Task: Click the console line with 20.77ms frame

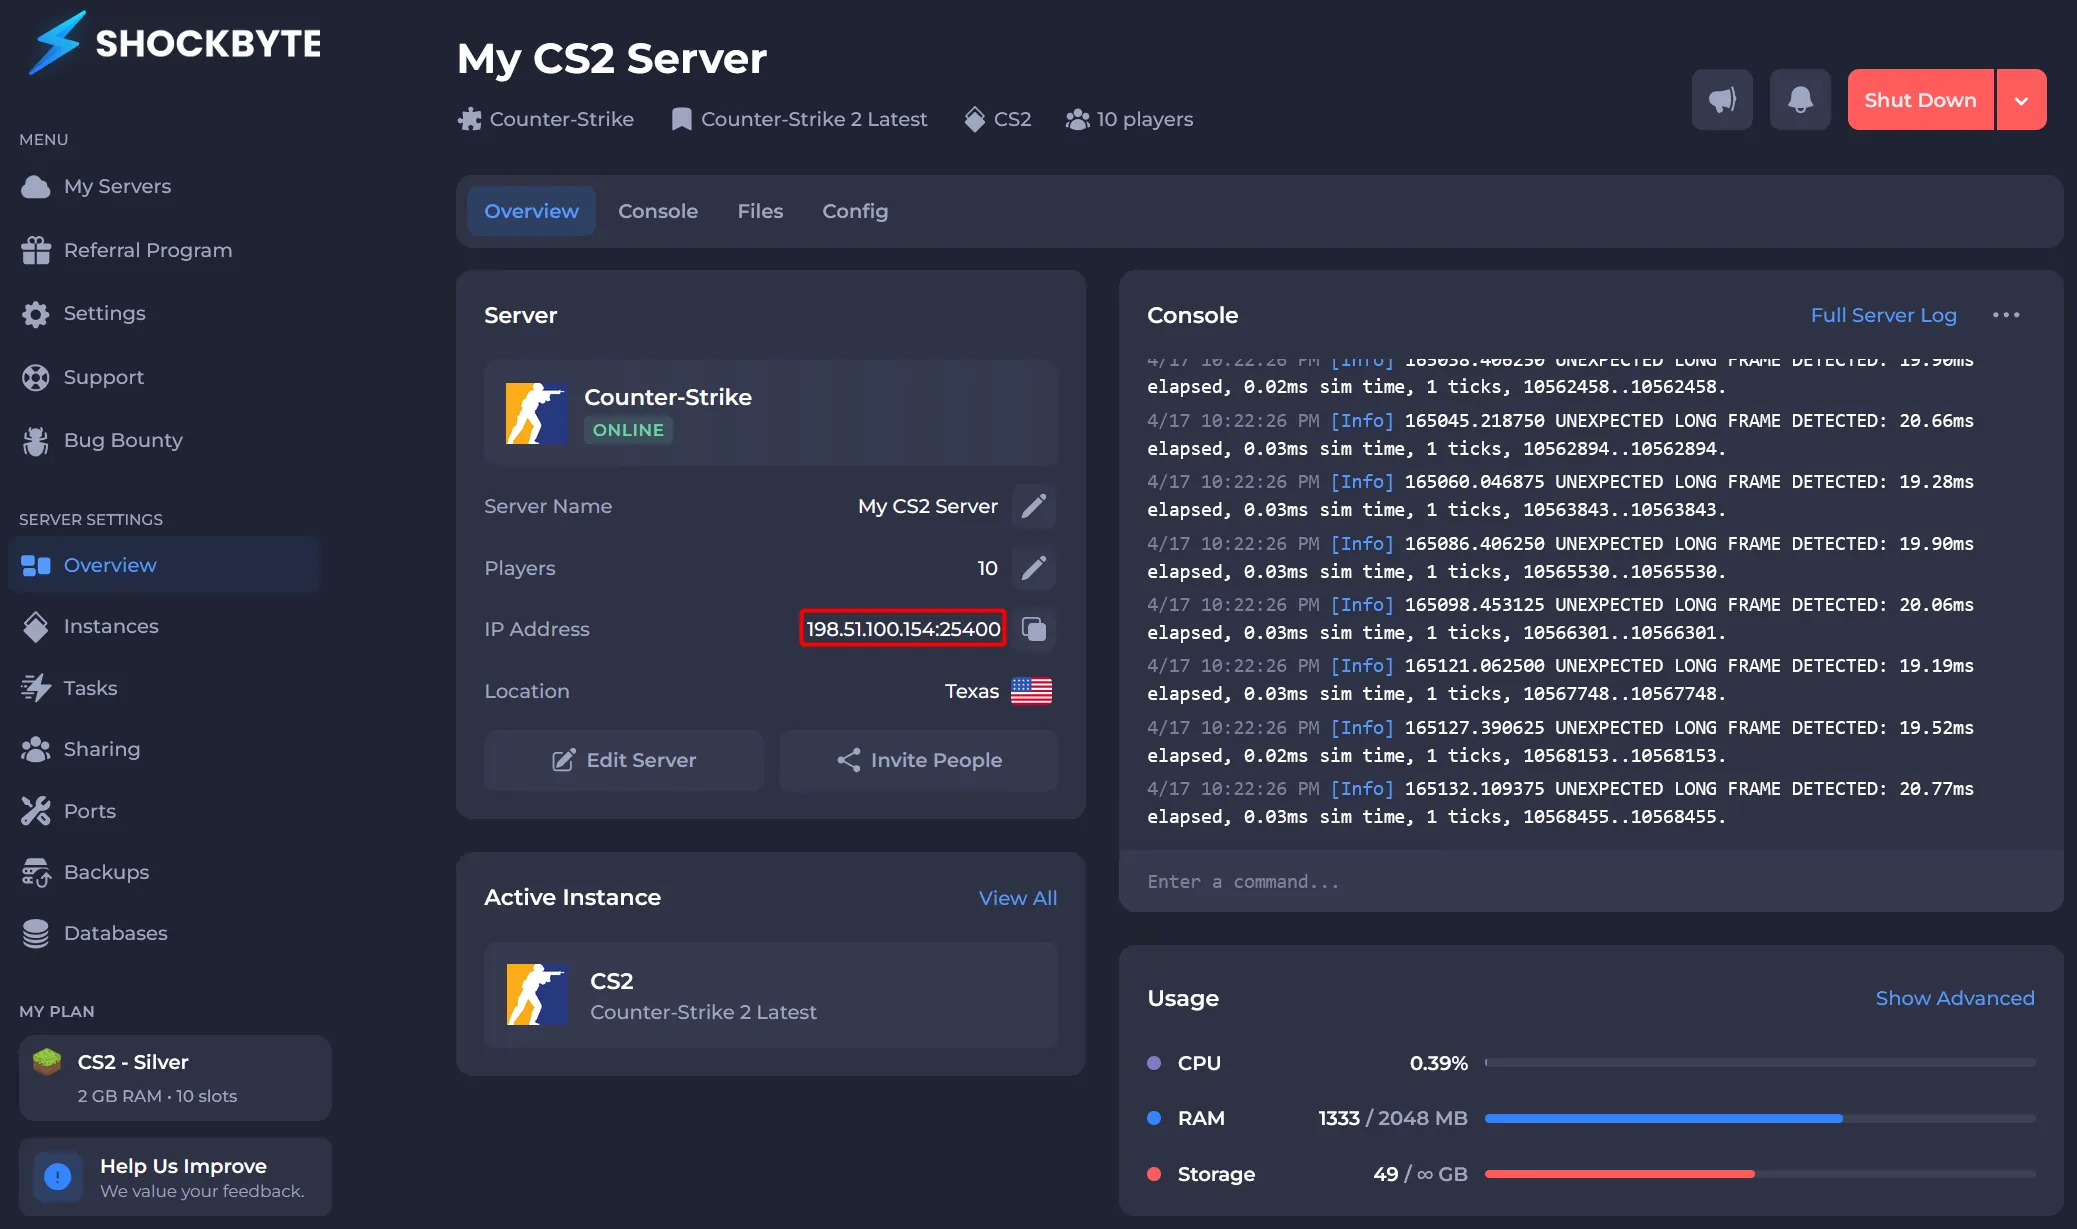Action: tap(1560, 802)
